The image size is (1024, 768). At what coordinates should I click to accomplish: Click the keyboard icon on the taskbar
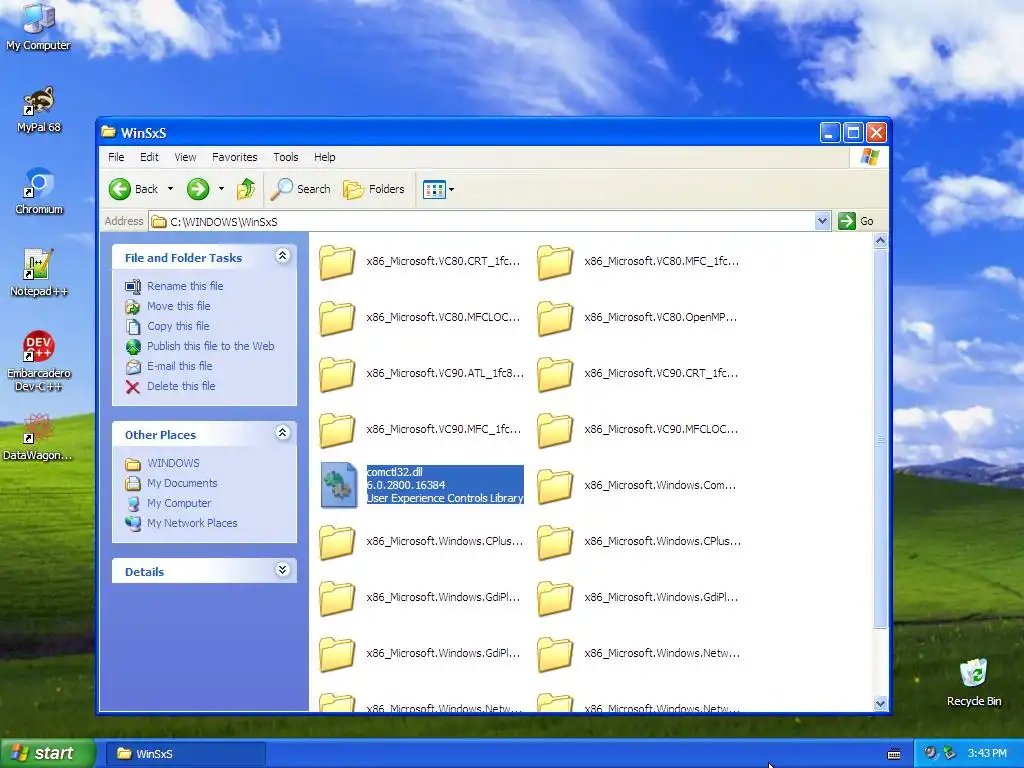[894, 754]
